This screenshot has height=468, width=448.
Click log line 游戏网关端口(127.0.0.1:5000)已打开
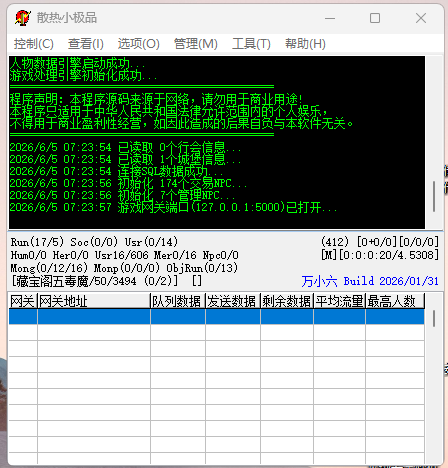(x=173, y=207)
